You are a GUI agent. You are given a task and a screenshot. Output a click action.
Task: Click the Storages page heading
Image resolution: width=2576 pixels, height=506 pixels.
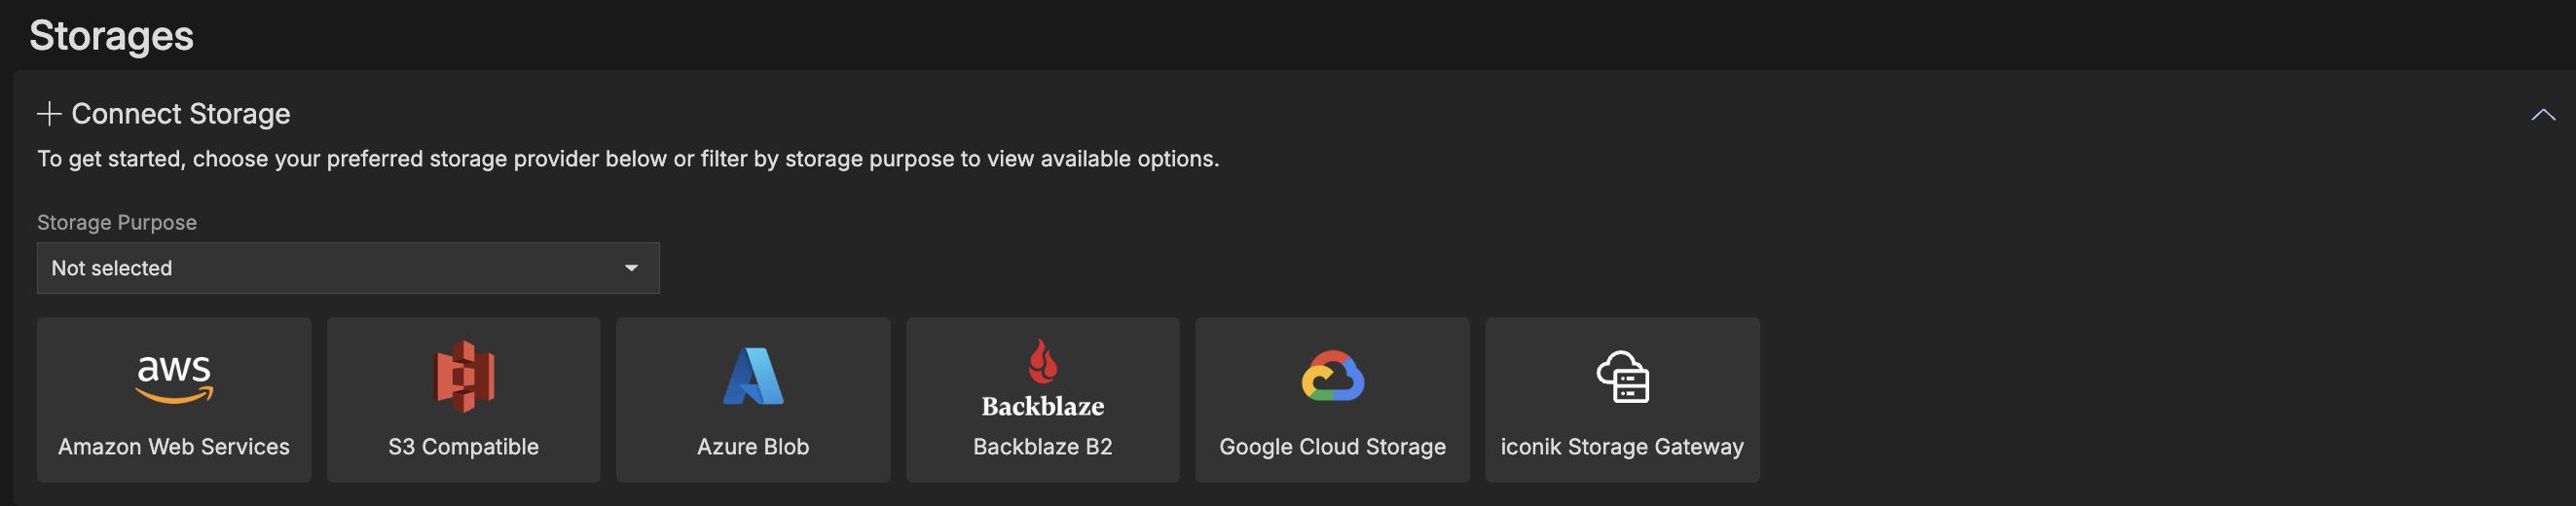point(111,36)
